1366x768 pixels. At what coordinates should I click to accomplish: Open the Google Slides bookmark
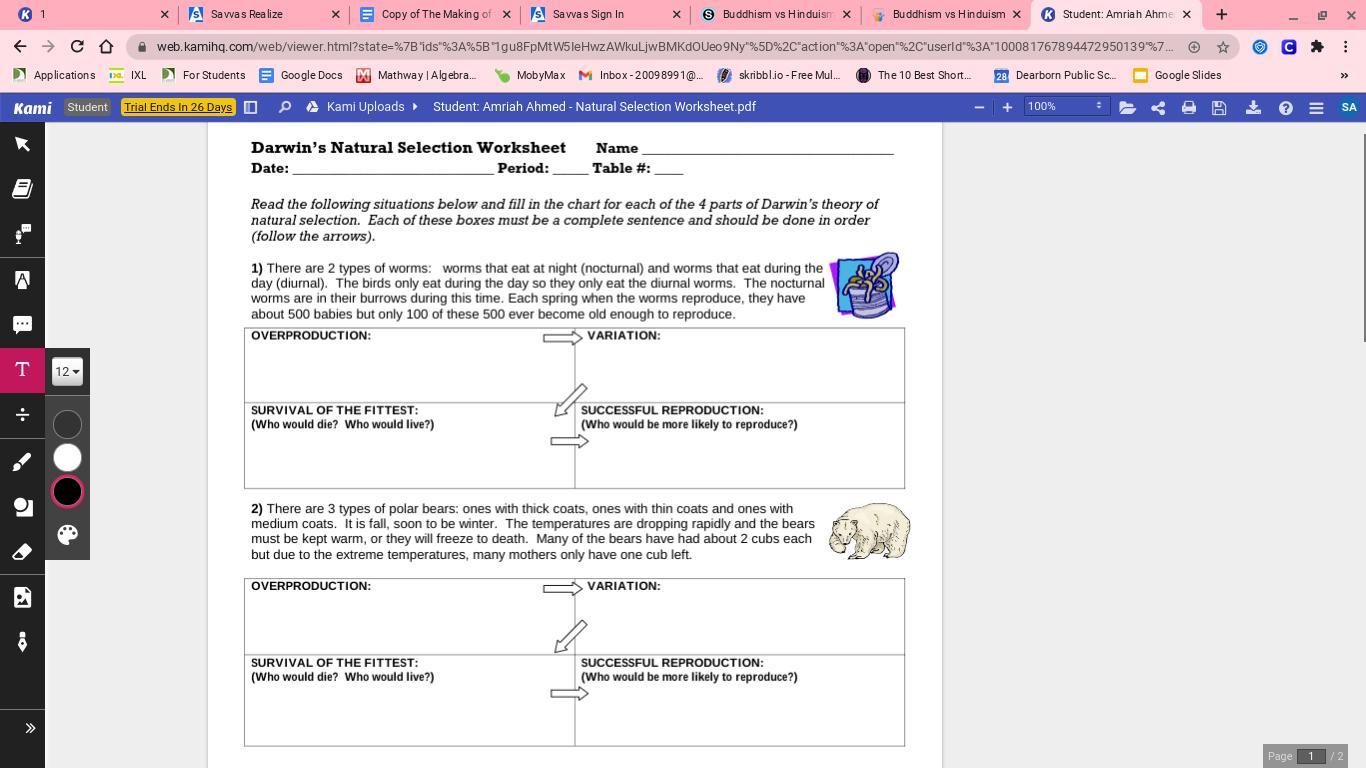tap(1177, 75)
